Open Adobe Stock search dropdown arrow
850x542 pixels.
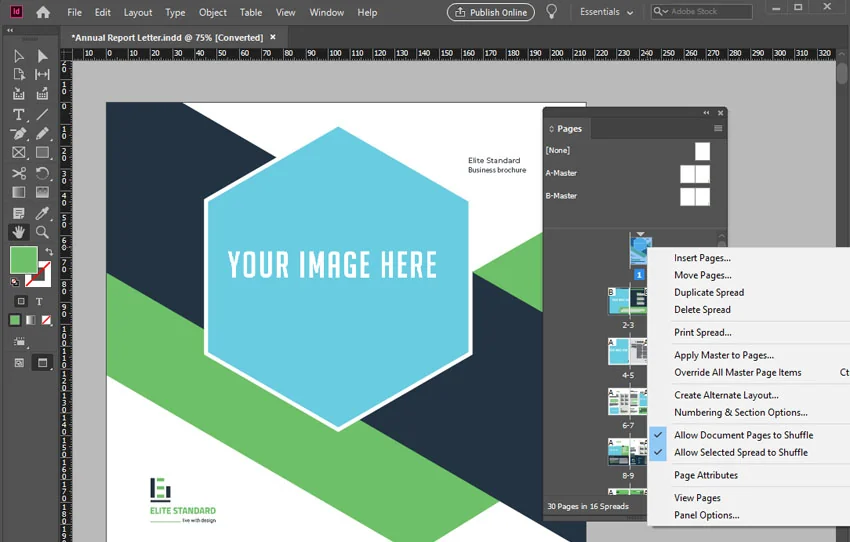click(665, 11)
